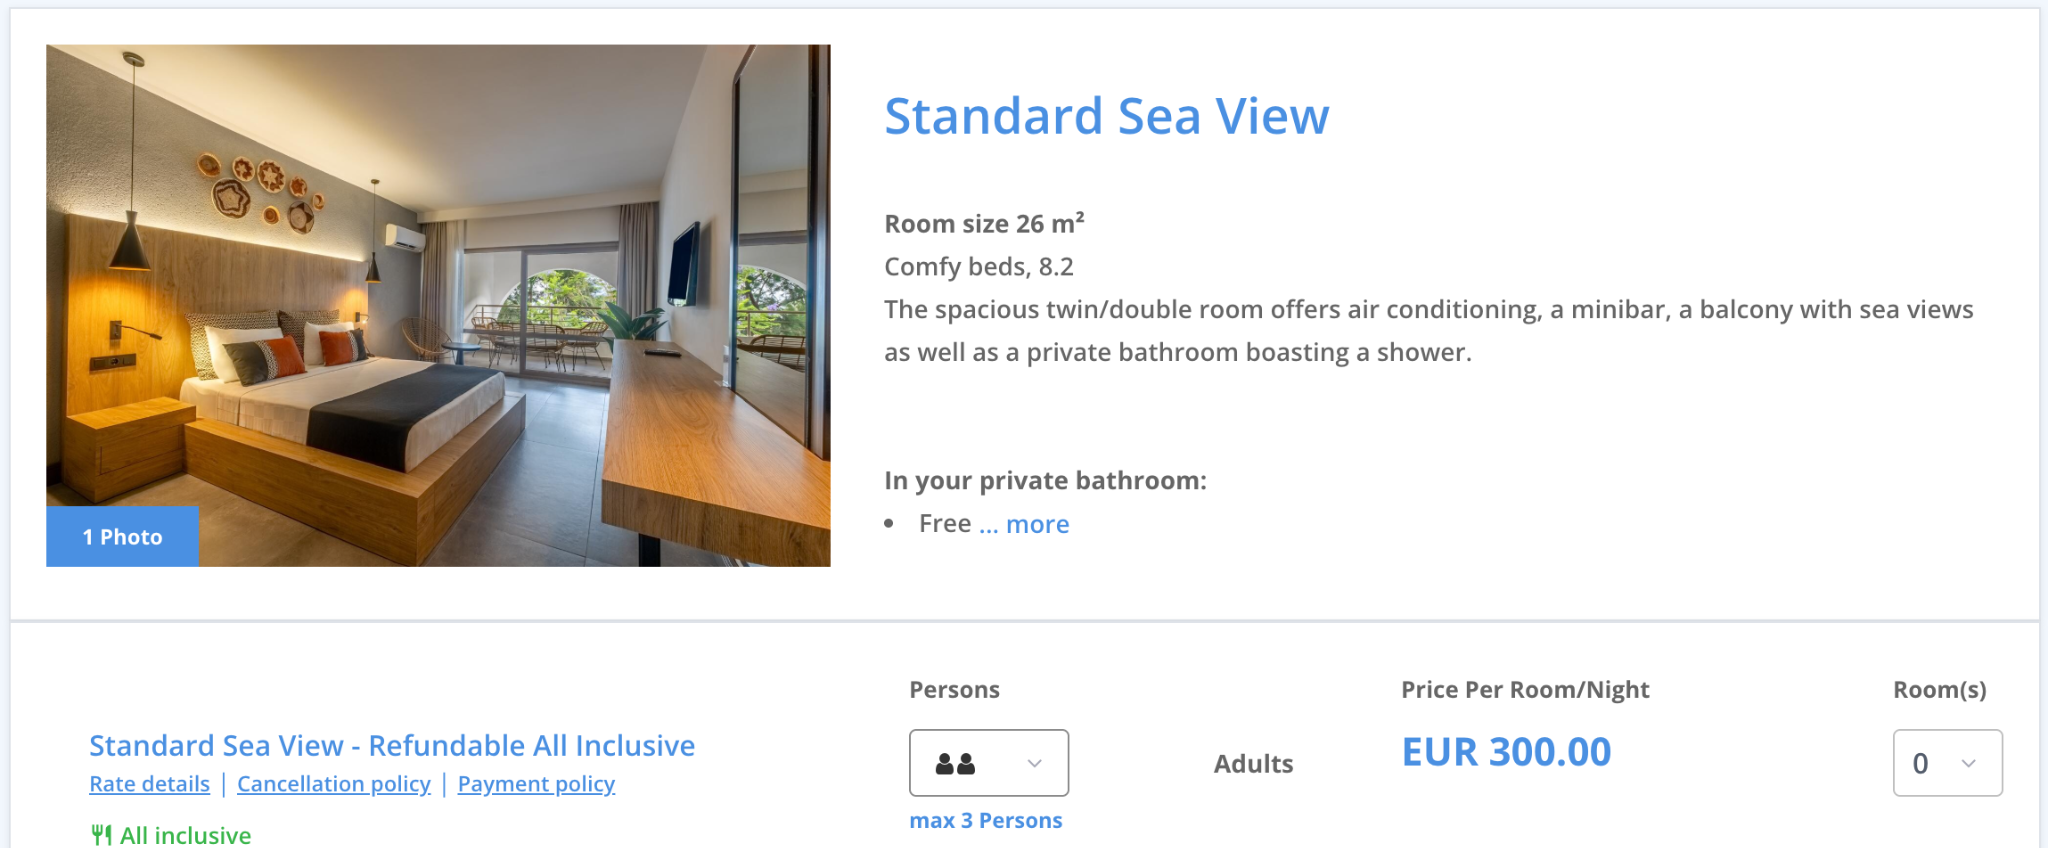Click the "Comfy beds, 8.2" rating text

[x=978, y=267]
